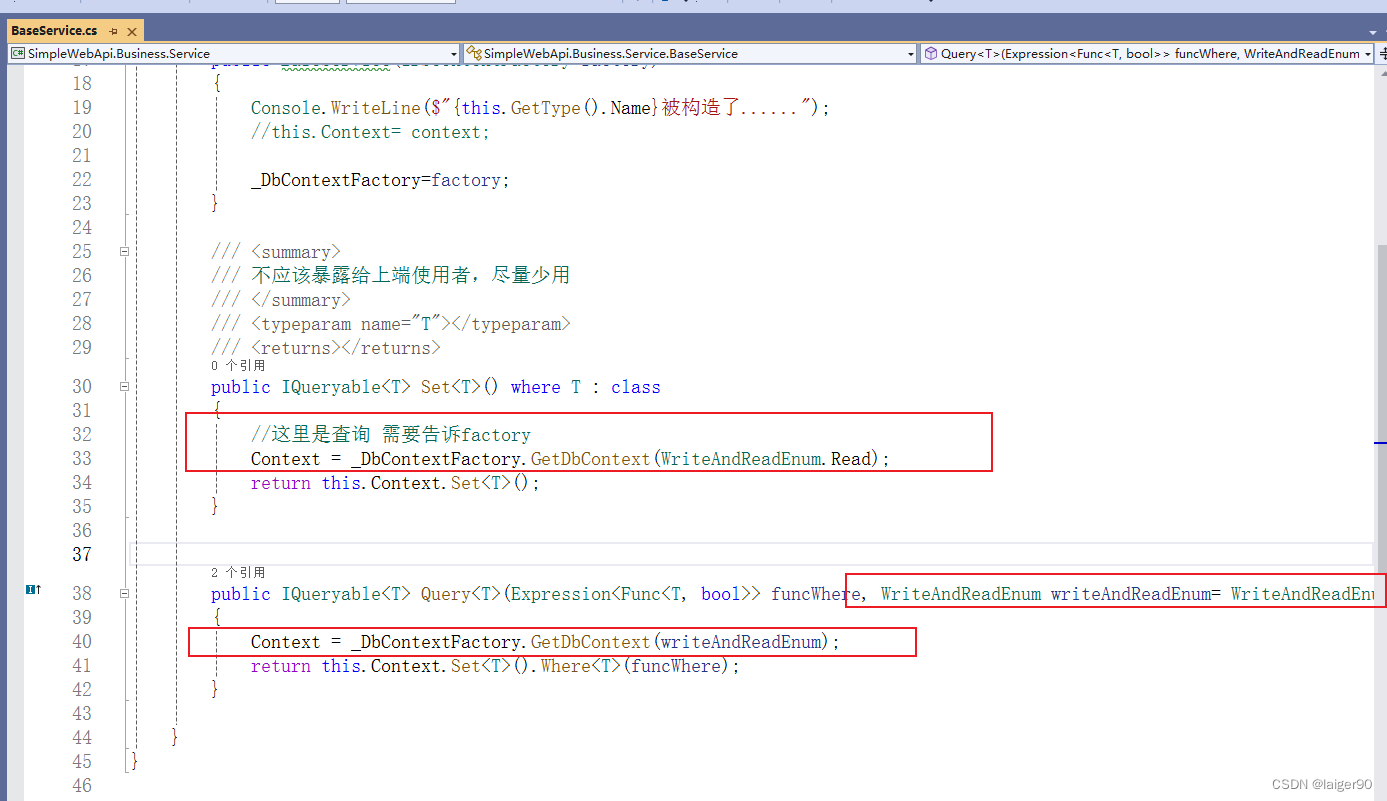The image size is (1387, 801).
Task: Select the BaseService.cs editor tab
Action: pyautogui.click(x=55, y=31)
